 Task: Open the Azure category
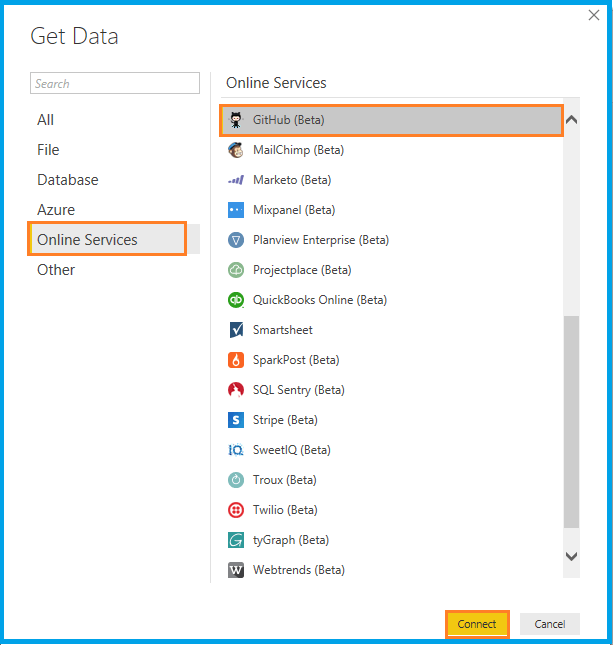tap(56, 210)
